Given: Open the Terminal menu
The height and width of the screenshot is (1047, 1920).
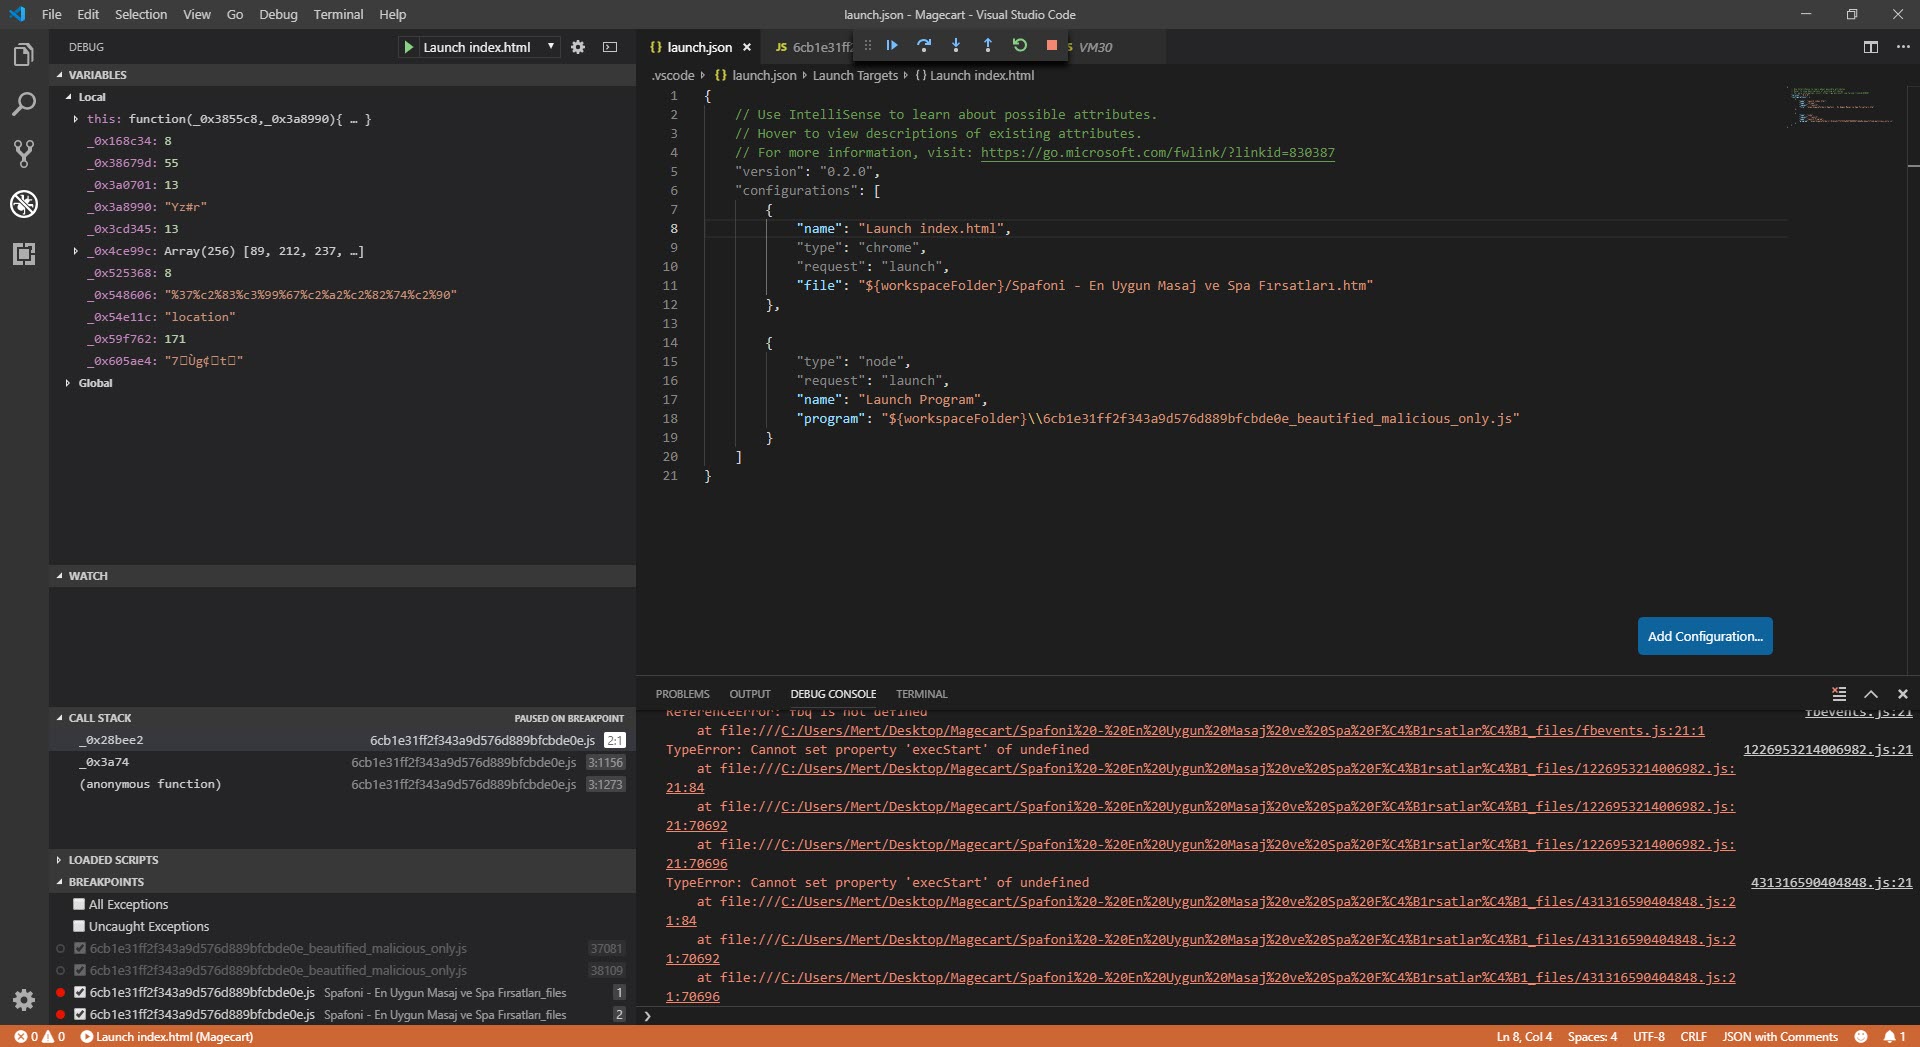Looking at the screenshot, I should pos(338,14).
